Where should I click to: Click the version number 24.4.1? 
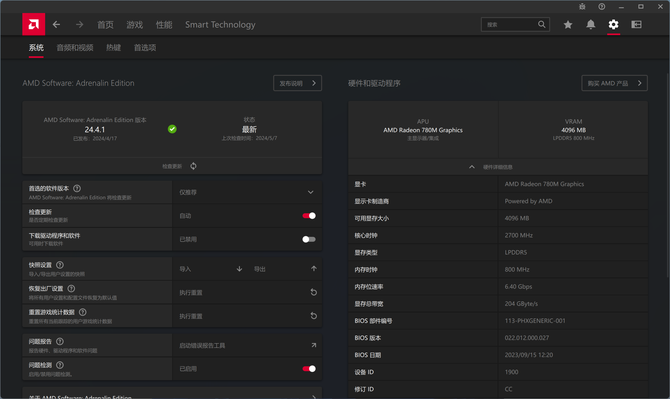pyautogui.click(x=95, y=129)
